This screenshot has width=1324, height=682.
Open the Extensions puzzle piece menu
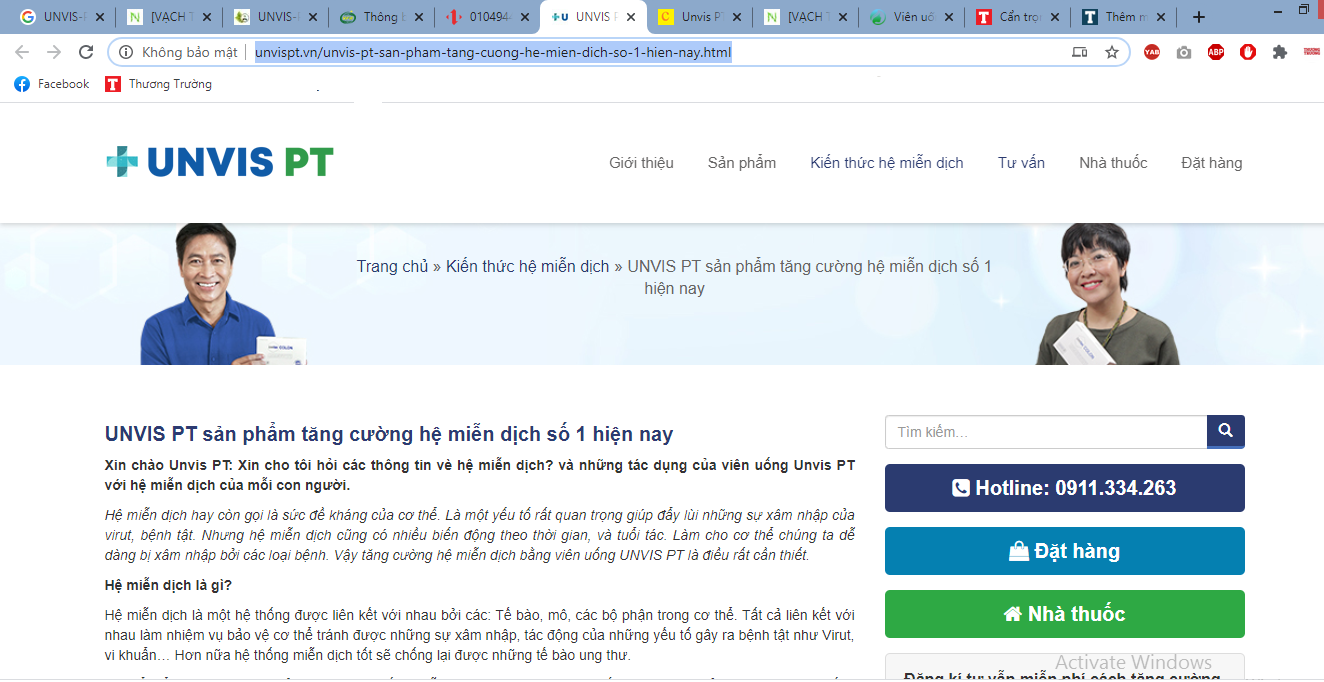[1279, 52]
